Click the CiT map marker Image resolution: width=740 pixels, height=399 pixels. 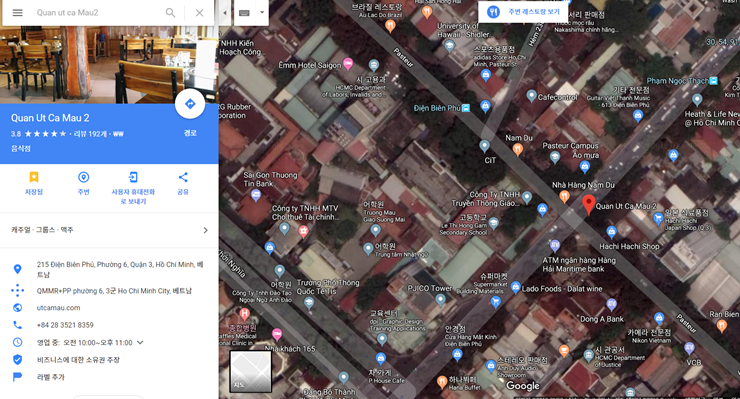coord(484,146)
